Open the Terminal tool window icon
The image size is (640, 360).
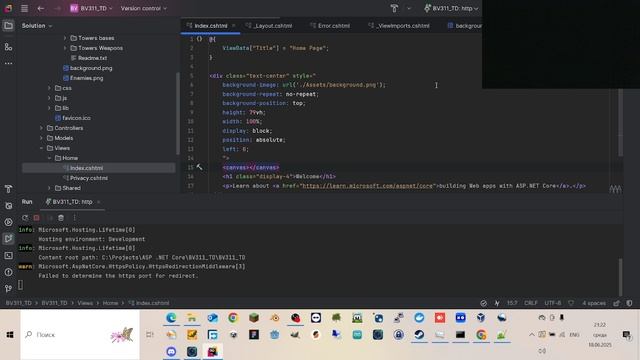coord(8,256)
